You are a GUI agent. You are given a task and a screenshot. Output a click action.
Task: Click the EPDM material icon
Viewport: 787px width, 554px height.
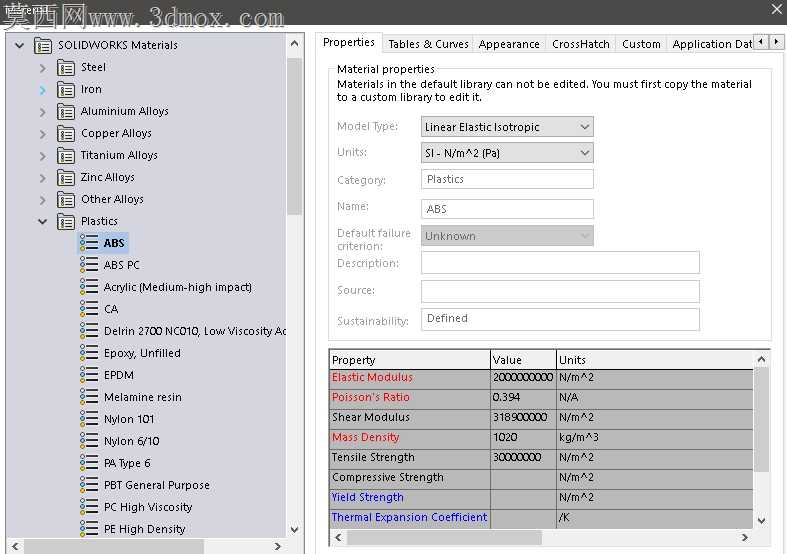tap(89, 375)
